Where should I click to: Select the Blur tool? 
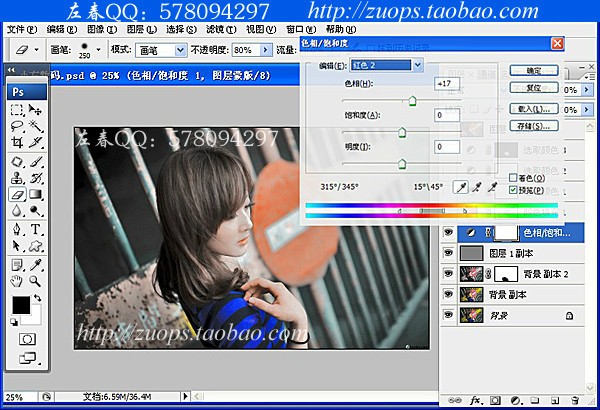(17, 211)
